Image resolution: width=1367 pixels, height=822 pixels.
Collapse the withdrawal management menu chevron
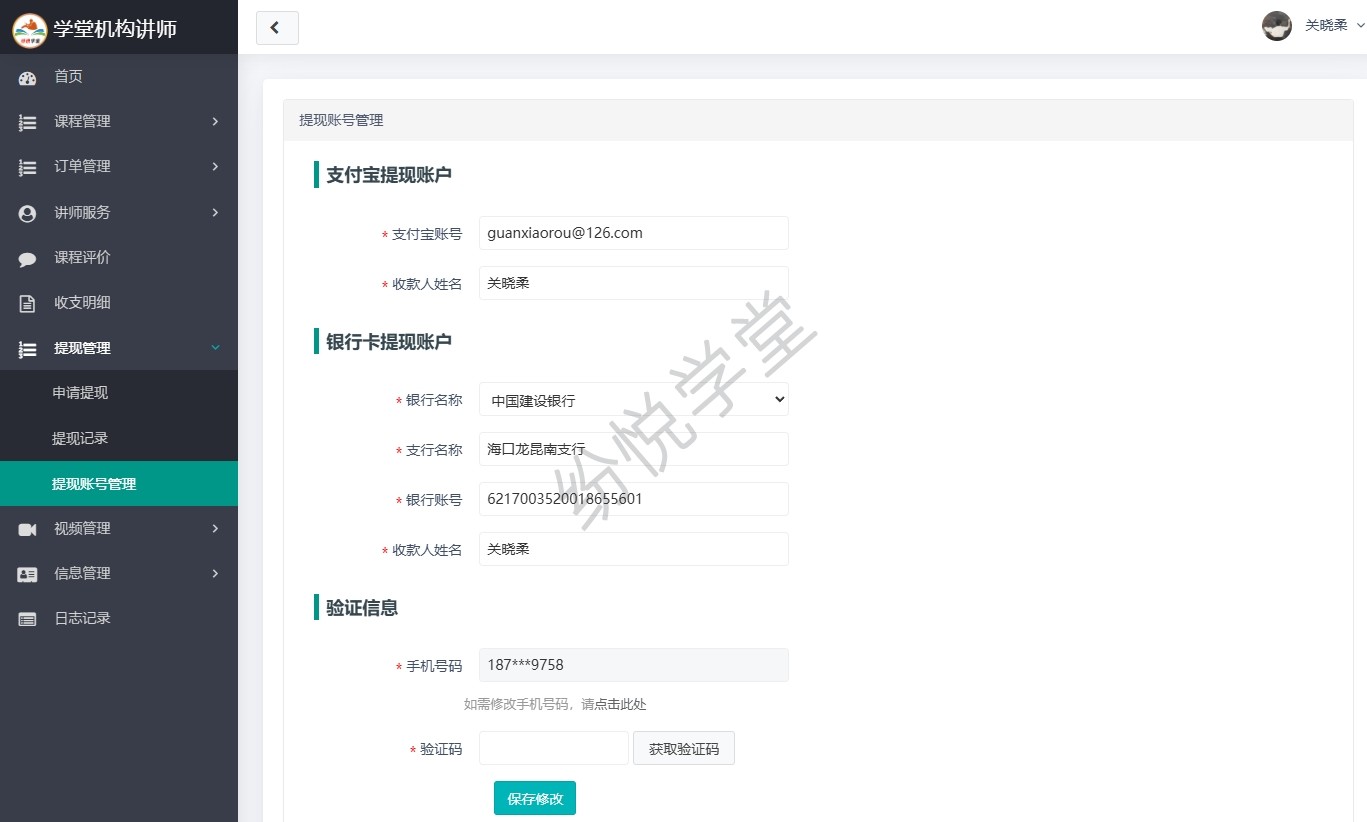(215, 348)
